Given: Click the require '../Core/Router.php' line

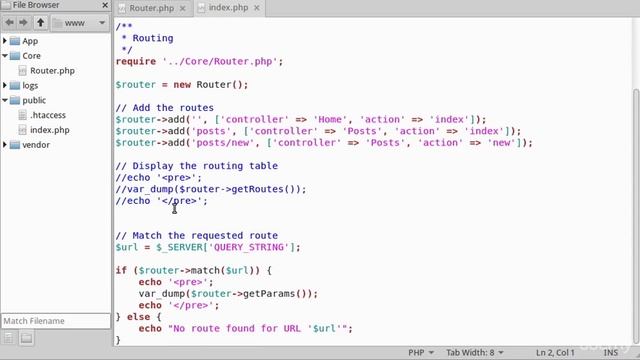Looking at the screenshot, I should click(x=199, y=62).
